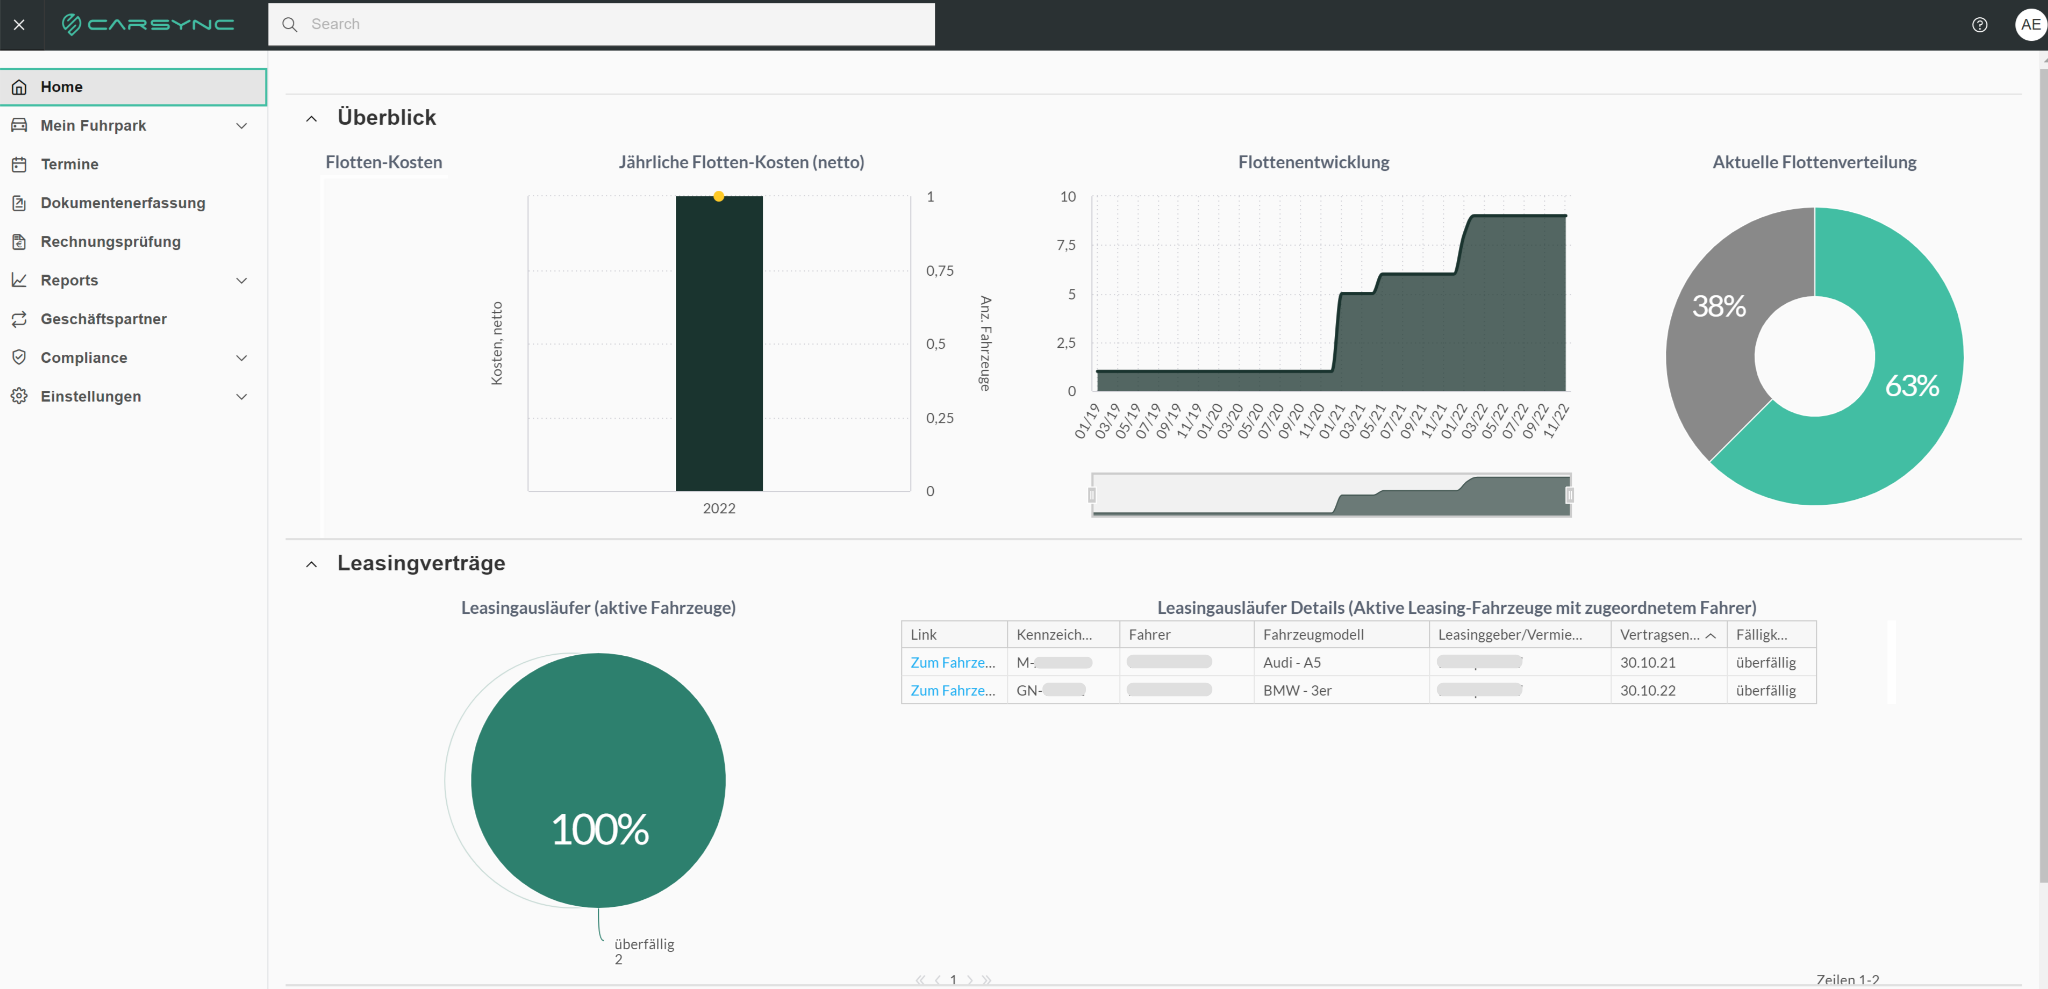
Task: Click the Compliance shield icon
Action: [x=19, y=358]
